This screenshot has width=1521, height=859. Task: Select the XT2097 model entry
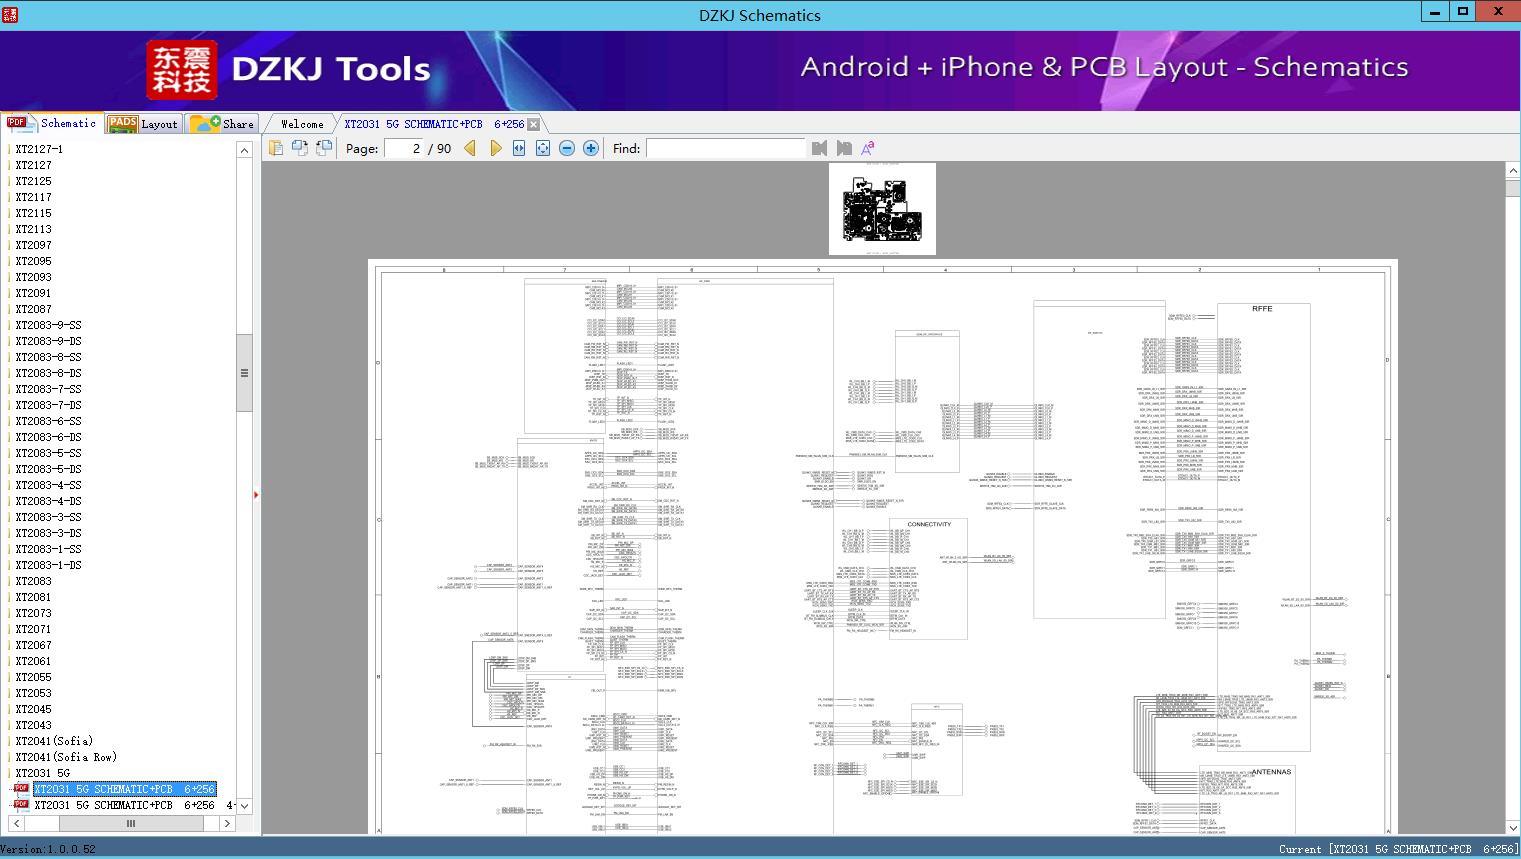click(33, 245)
